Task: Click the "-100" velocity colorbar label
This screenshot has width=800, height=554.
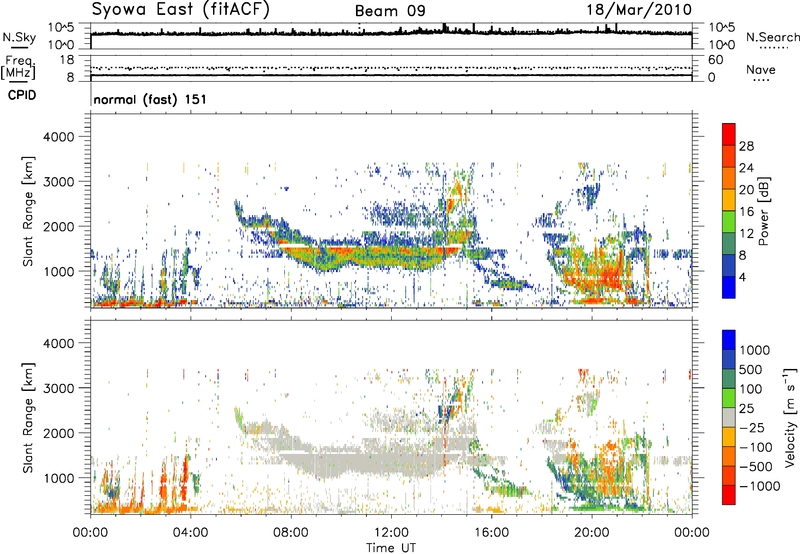Action: 756,447
